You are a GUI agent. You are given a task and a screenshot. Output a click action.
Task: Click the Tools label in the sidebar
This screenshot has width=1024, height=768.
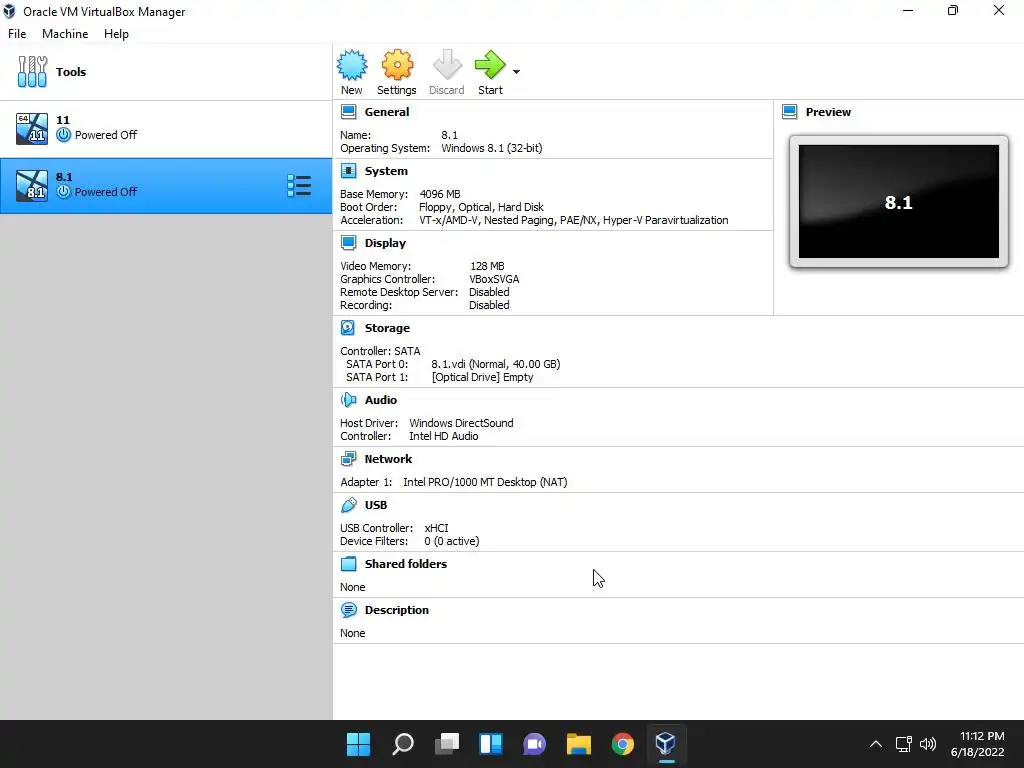click(x=71, y=72)
